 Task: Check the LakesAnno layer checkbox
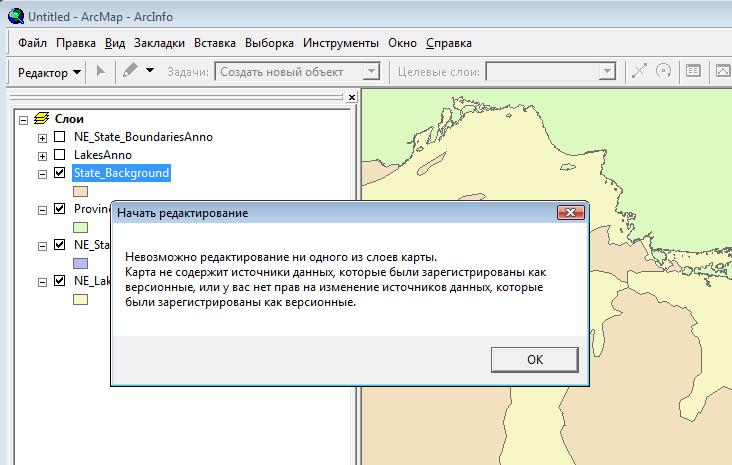(59, 155)
